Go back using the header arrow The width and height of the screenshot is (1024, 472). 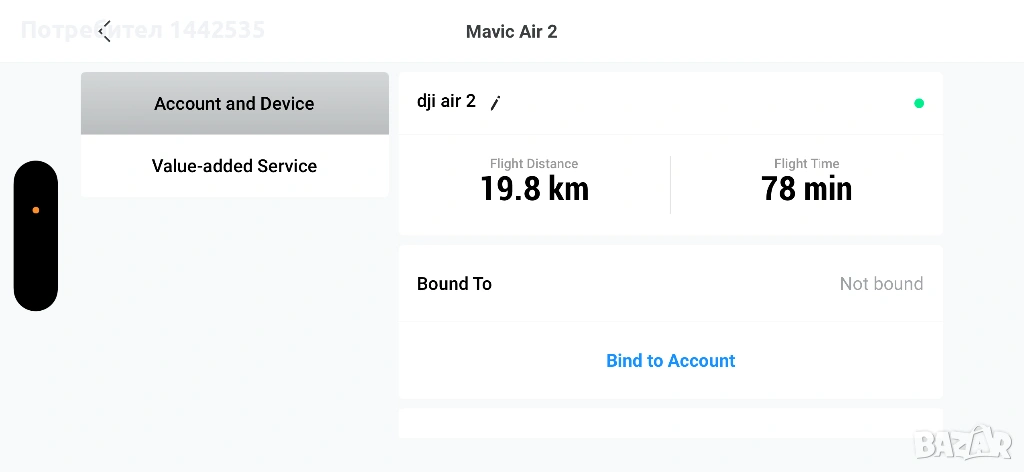click(105, 31)
